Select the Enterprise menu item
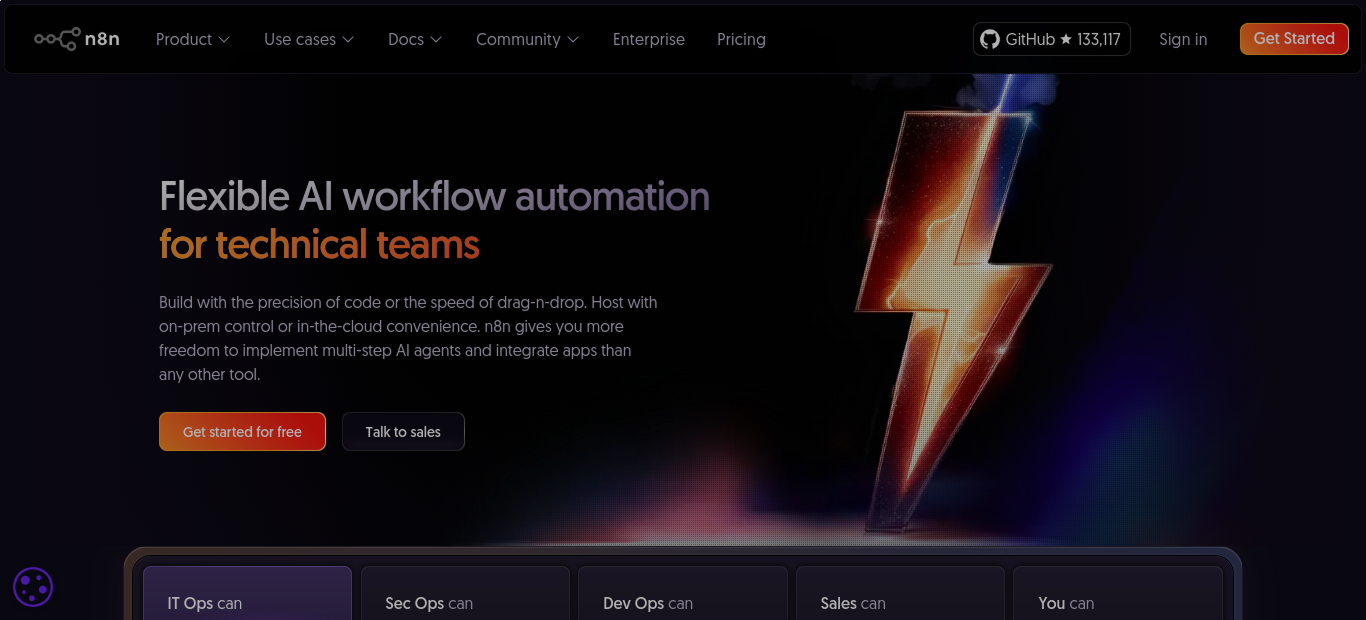Viewport: 1366px width, 620px height. (x=648, y=39)
